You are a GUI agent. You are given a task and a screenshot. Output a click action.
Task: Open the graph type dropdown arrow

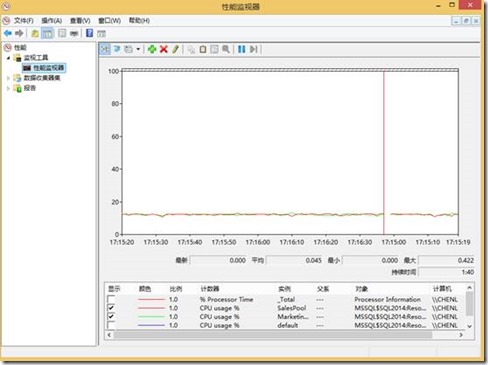138,49
